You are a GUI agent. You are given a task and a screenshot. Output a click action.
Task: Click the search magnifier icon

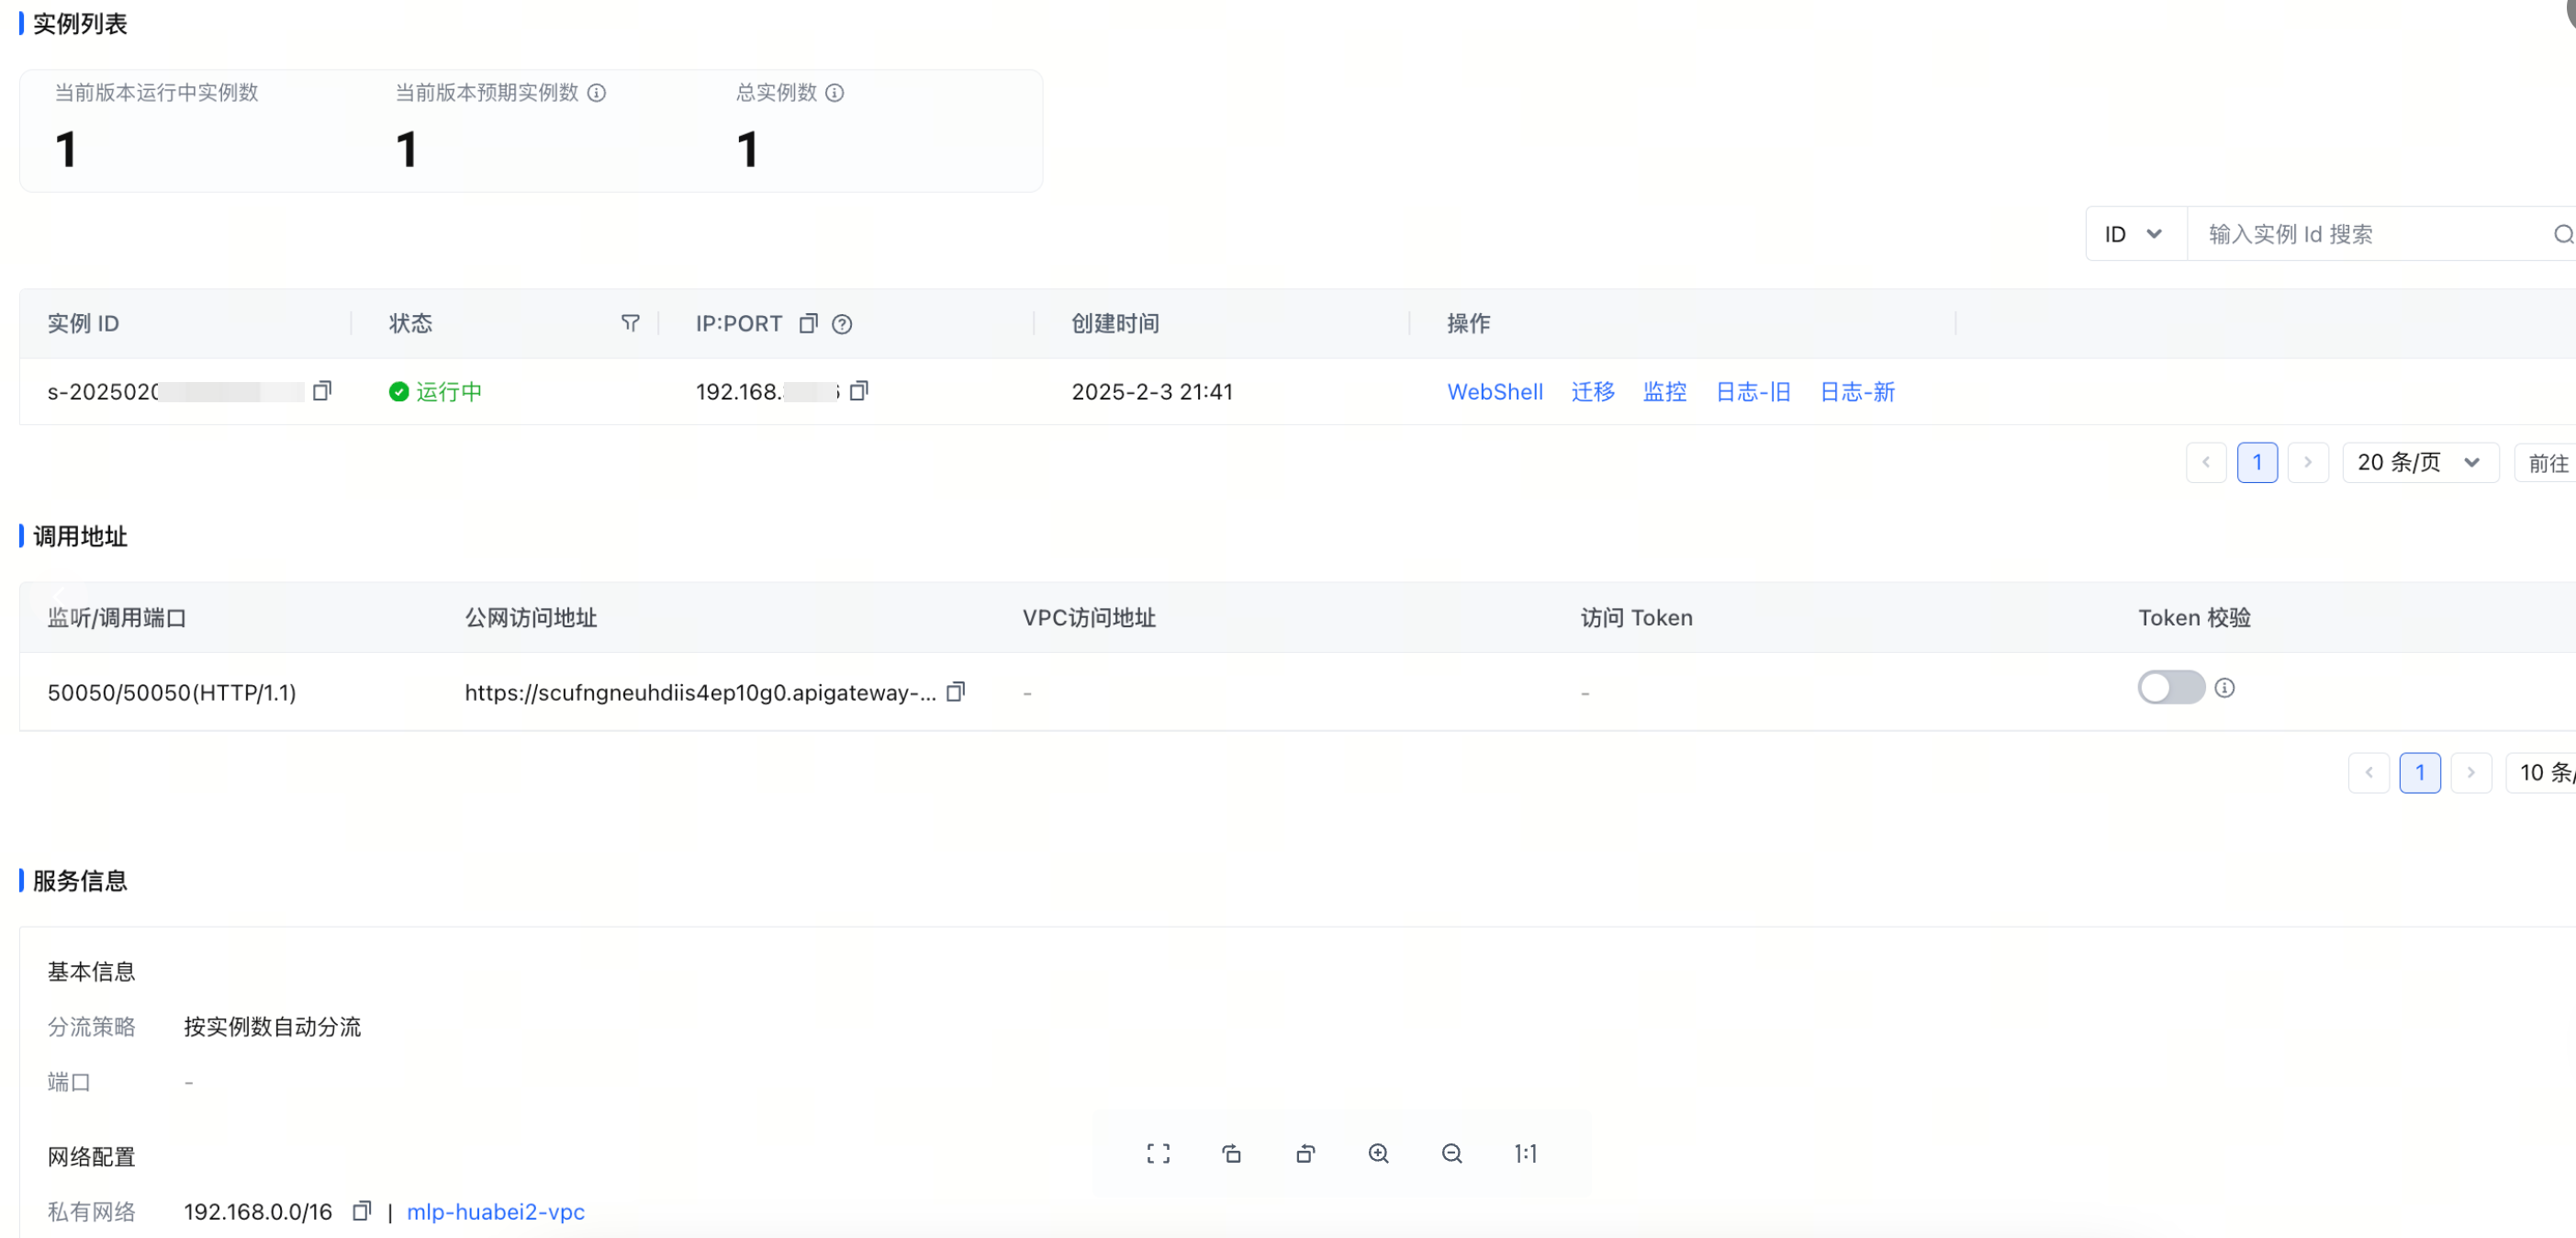2563,234
